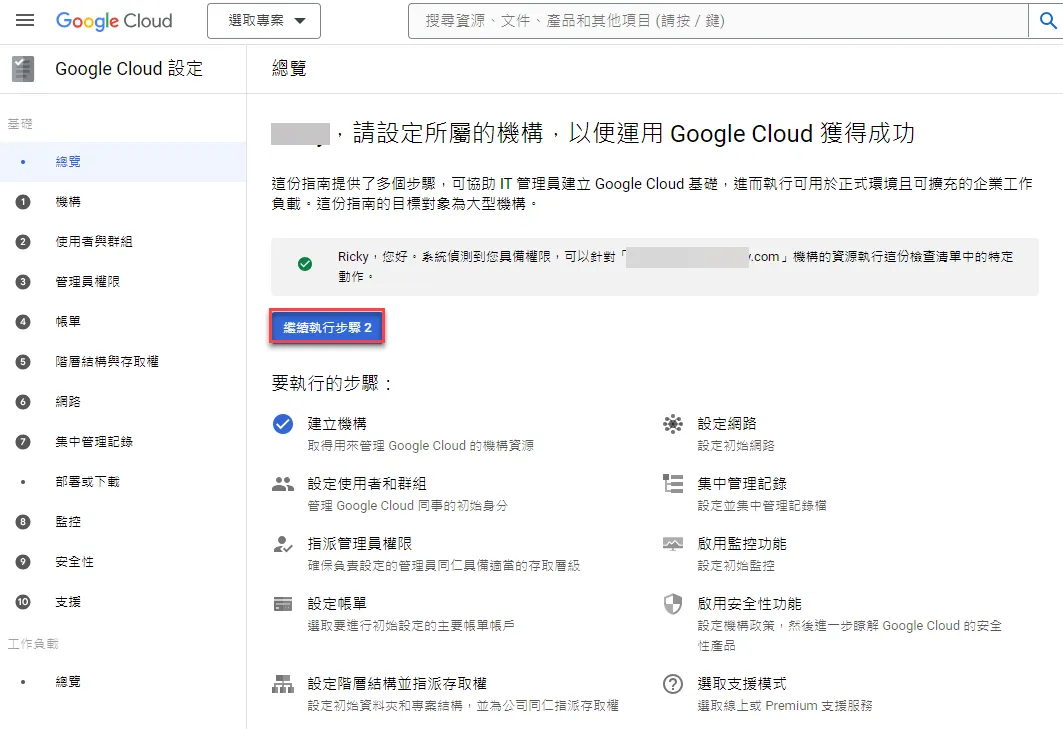Click the logs list icon beside 集中管理記錄

(673, 484)
